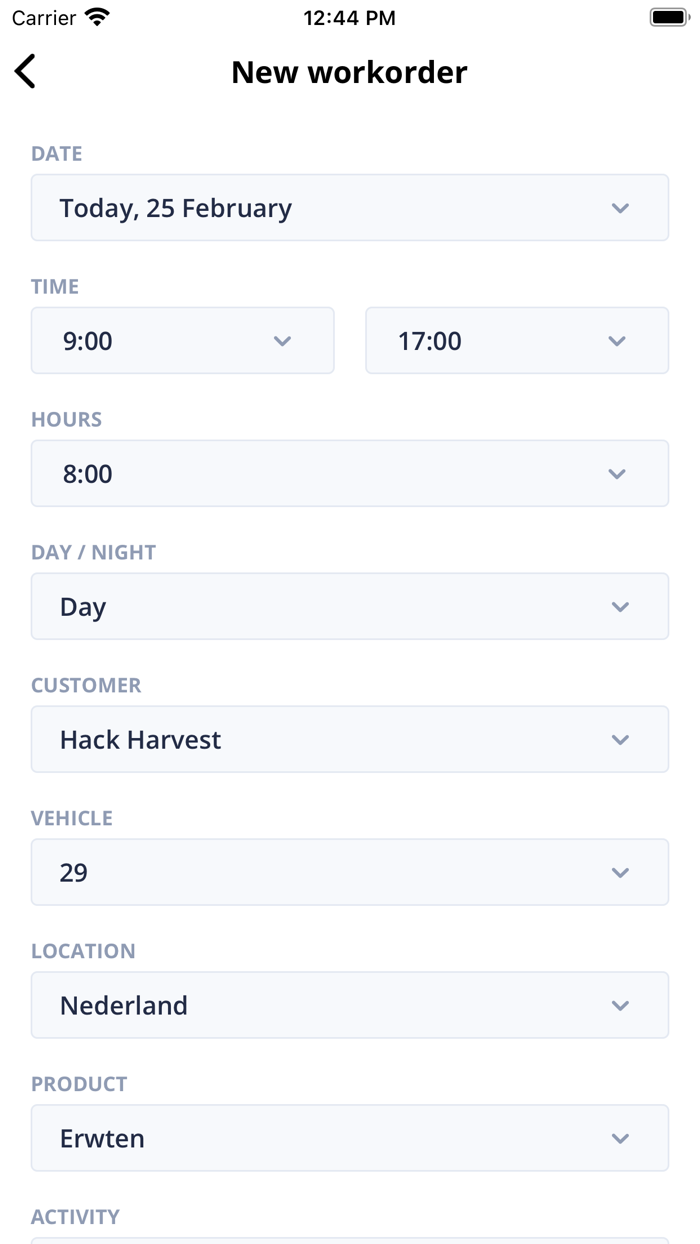
Task: Tap the chevron on the CUSTOMER field
Action: tap(620, 739)
